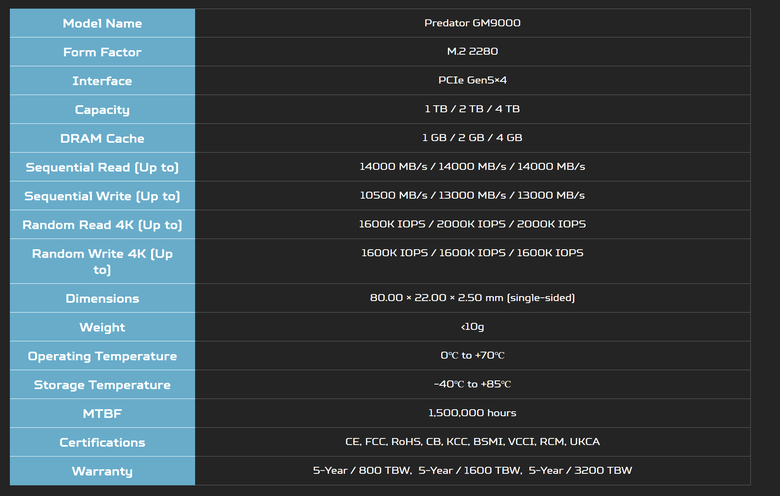Select '1 GB / 2 GB / 4 GB' value
This screenshot has width=780, height=496.
click(x=472, y=138)
